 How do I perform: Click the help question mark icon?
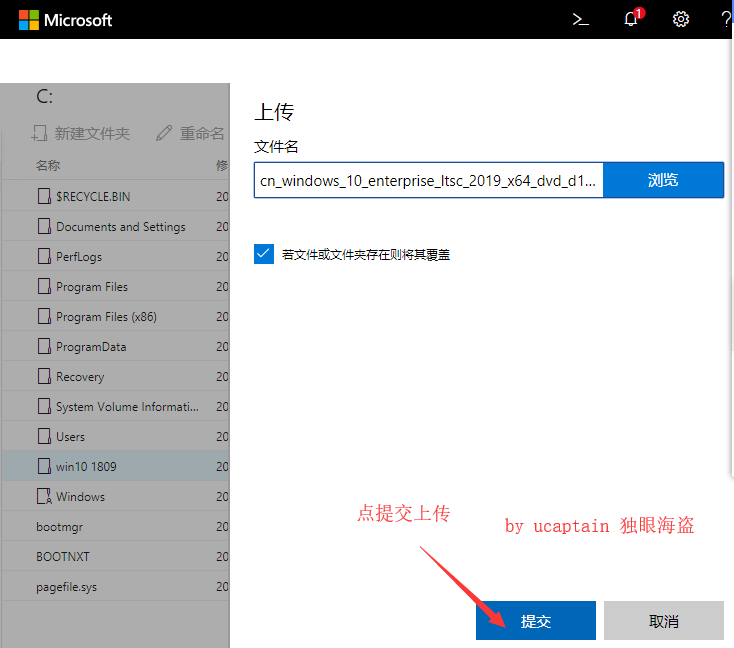(x=726, y=19)
